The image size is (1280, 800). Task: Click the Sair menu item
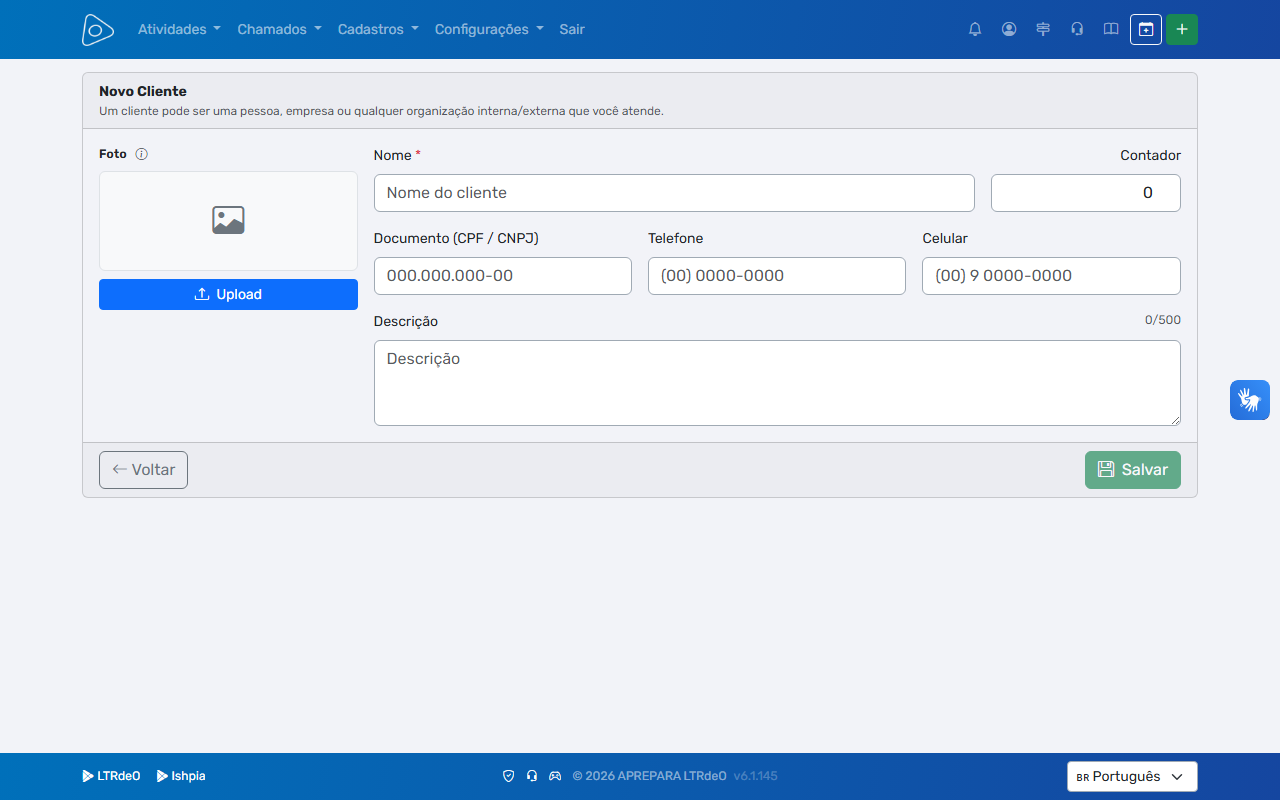tap(572, 29)
